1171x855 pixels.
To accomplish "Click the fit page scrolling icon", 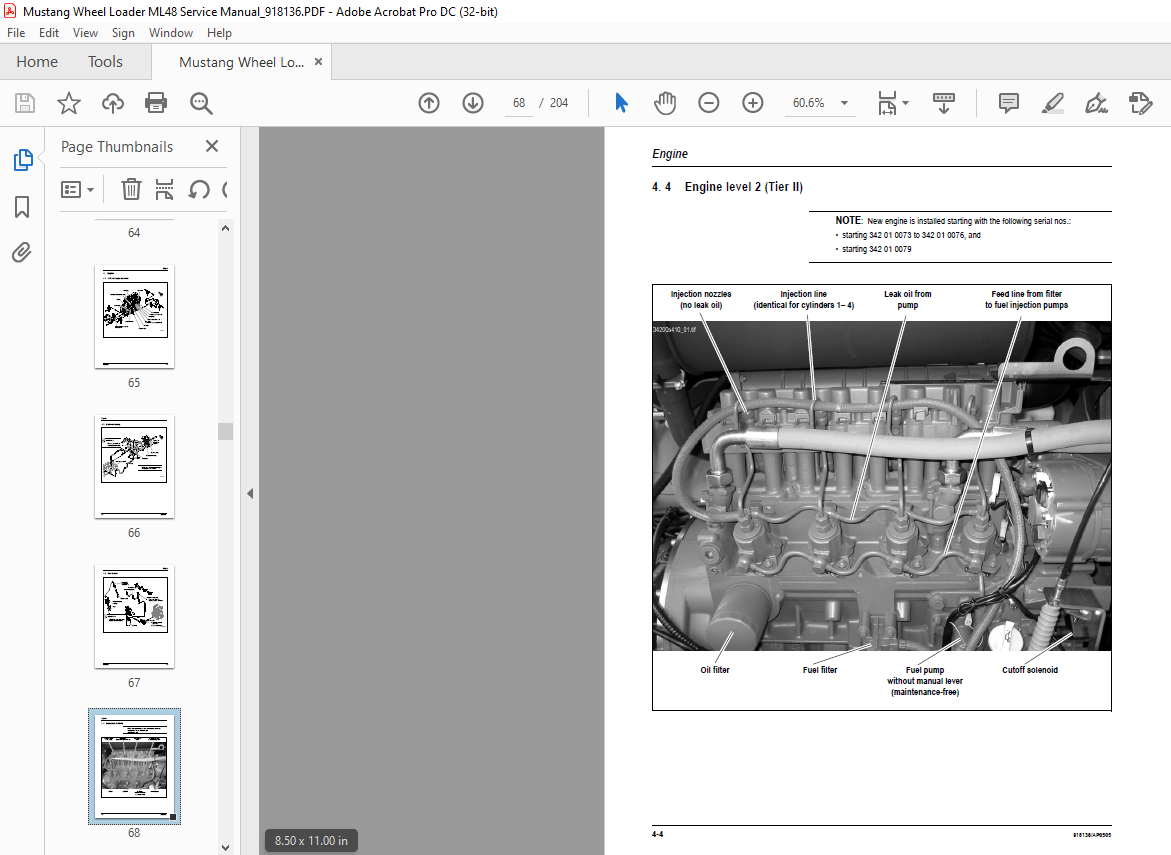I will pyautogui.click(x=886, y=103).
